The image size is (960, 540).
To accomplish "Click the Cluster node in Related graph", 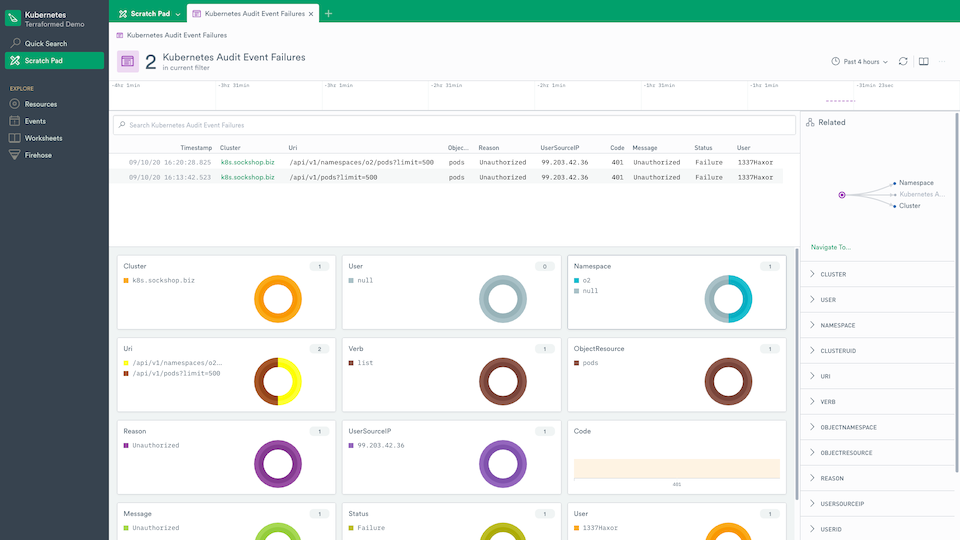I will (x=907, y=206).
